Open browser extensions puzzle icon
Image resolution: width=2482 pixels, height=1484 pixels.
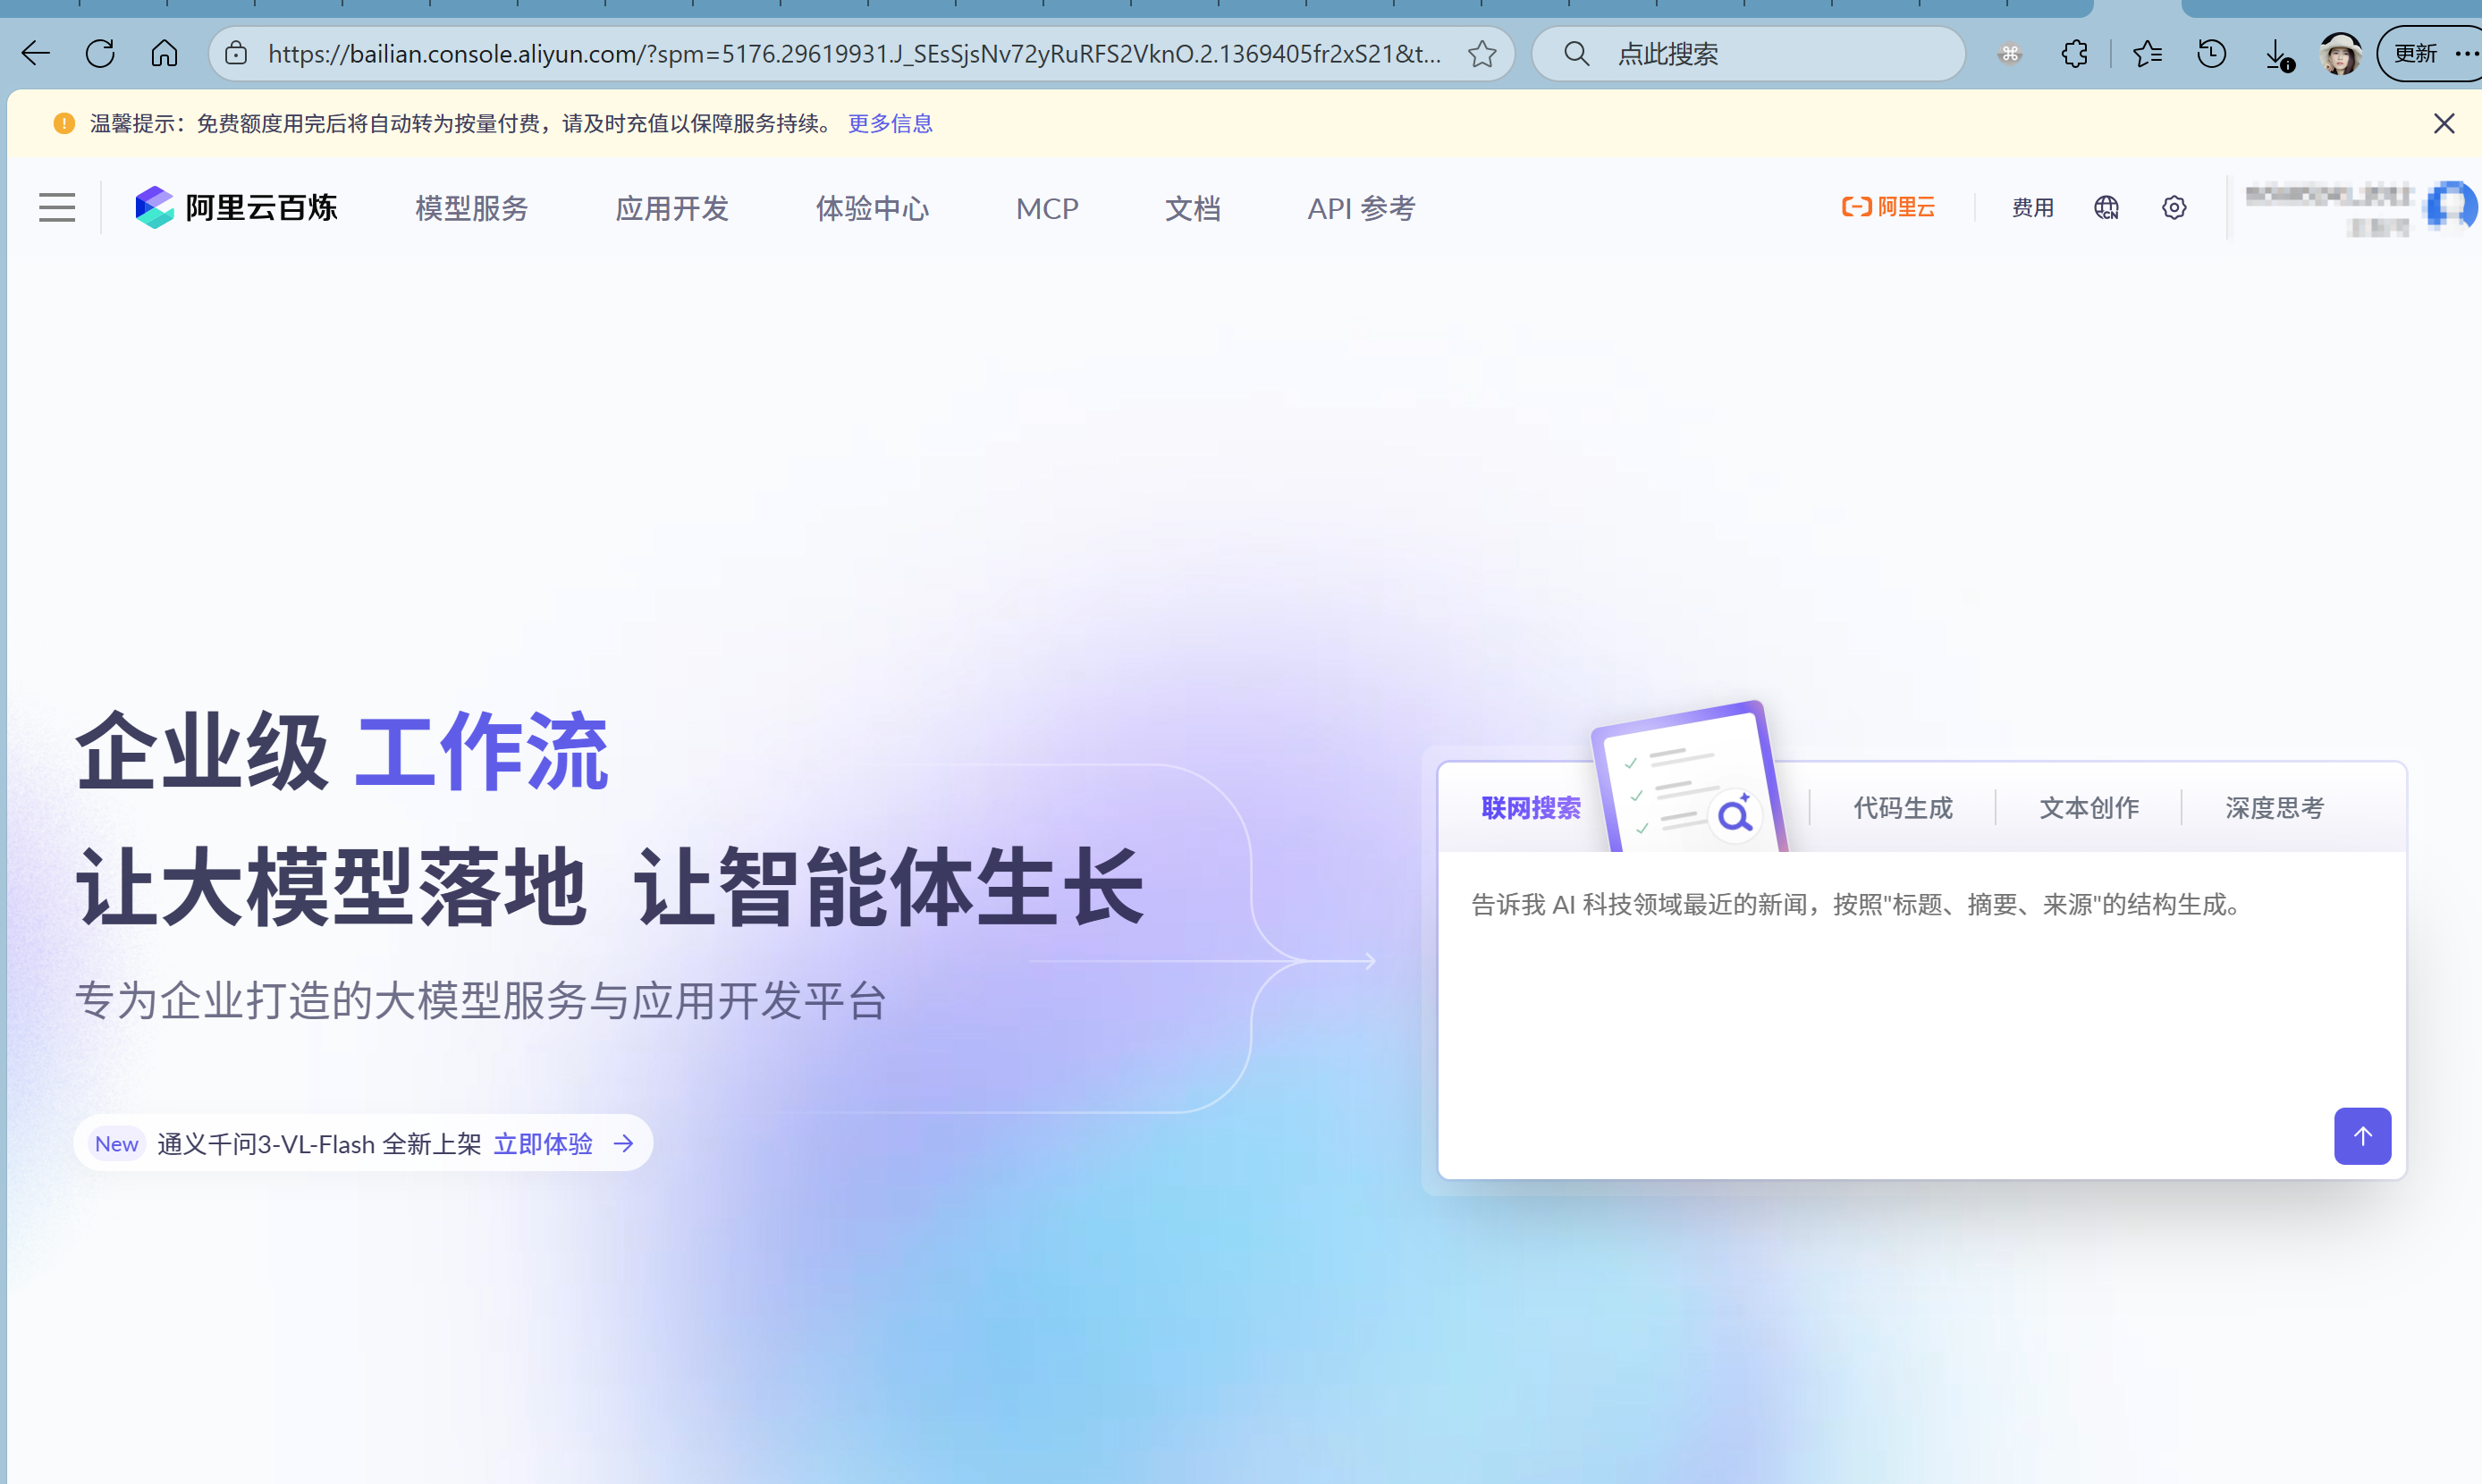2074,53
